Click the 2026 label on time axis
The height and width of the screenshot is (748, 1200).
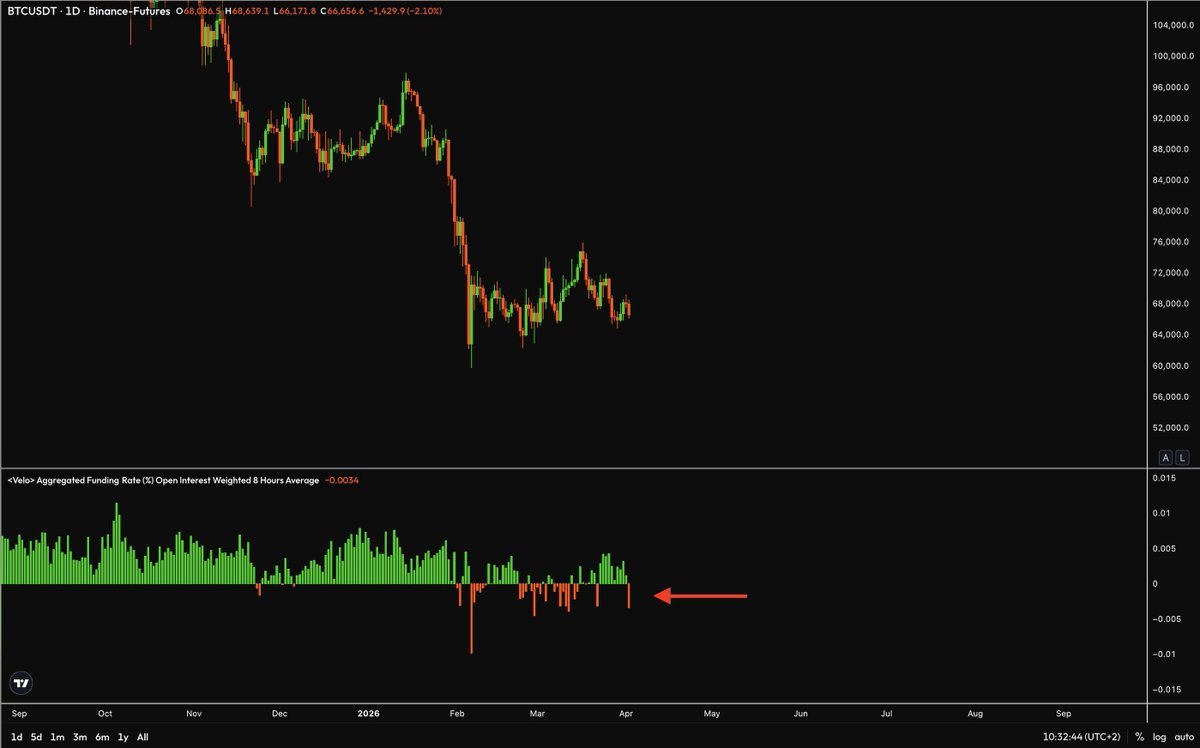pos(368,714)
